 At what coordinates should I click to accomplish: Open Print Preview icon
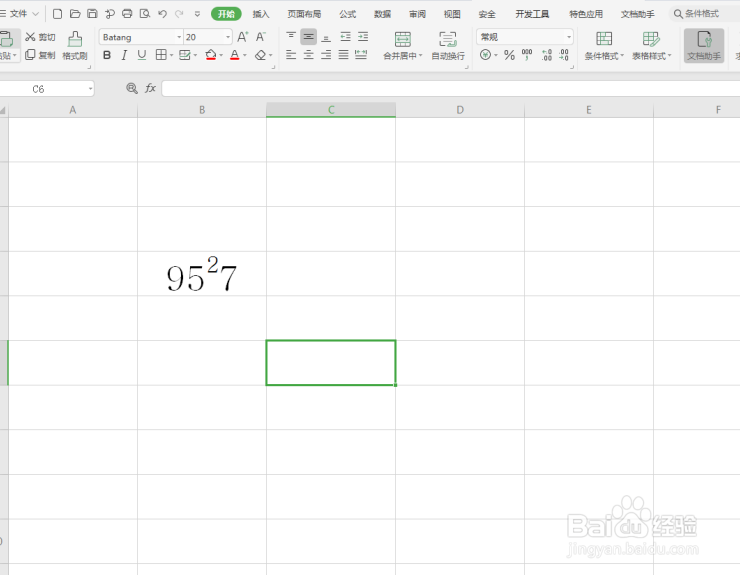(145, 14)
